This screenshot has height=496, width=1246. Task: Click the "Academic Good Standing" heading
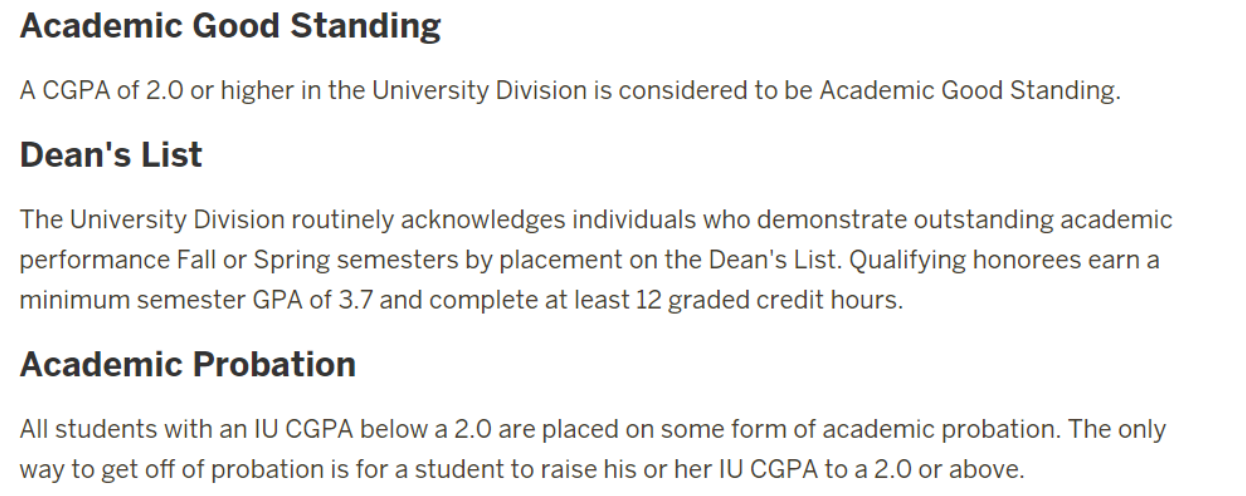[x=230, y=27]
